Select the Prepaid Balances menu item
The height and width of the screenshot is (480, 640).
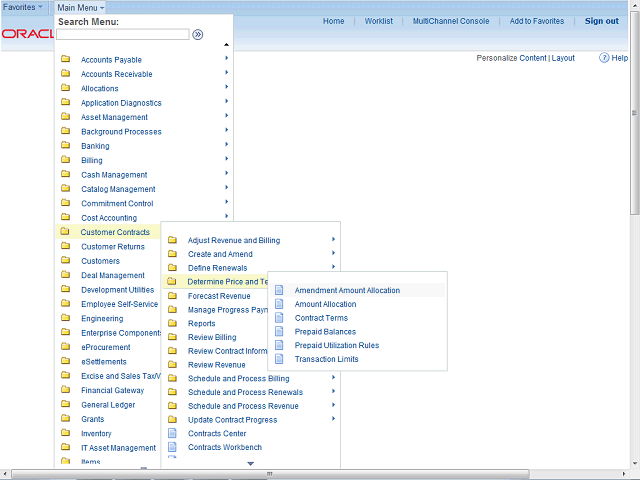325,332
